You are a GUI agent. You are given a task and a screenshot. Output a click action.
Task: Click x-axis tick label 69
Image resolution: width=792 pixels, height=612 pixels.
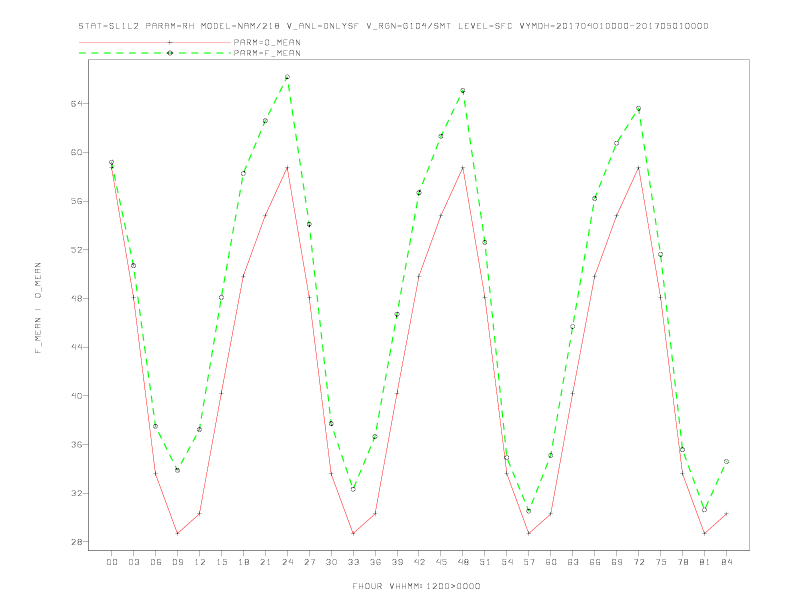pos(617,562)
